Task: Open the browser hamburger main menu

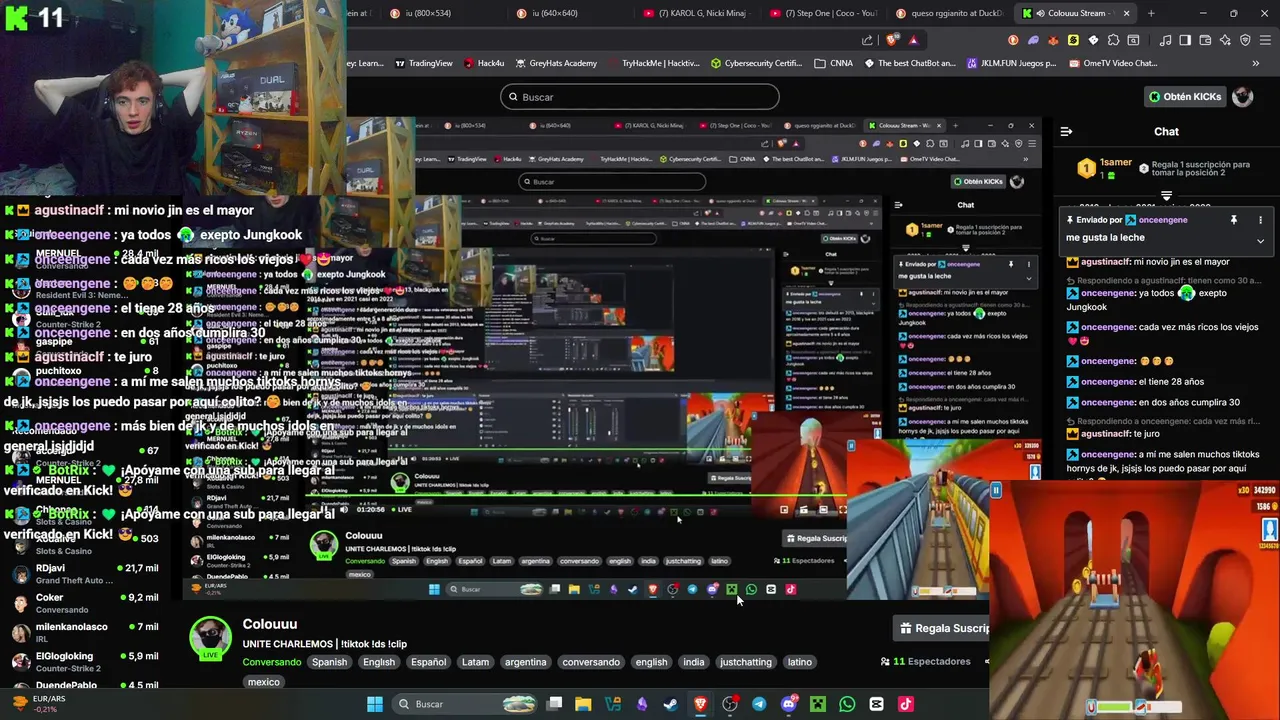Action: click(1265, 40)
